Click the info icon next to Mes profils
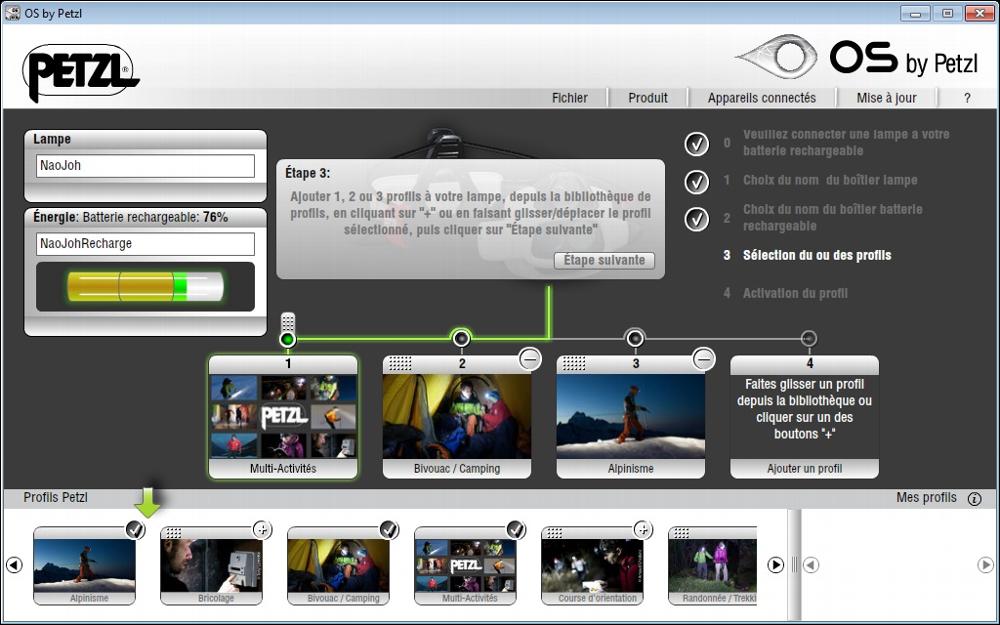Image resolution: width=1000 pixels, height=625 pixels. [974, 498]
